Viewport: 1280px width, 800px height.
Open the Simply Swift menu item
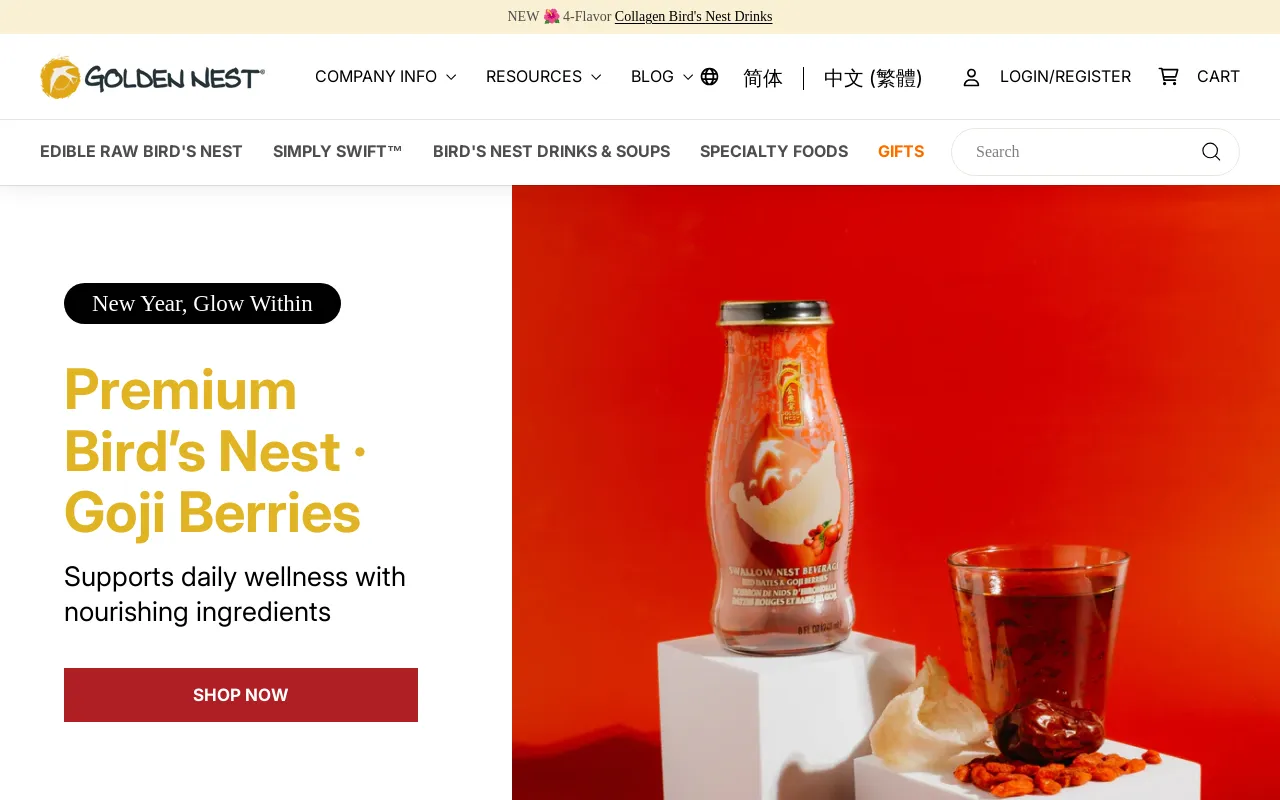pyautogui.click(x=338, y=152)
